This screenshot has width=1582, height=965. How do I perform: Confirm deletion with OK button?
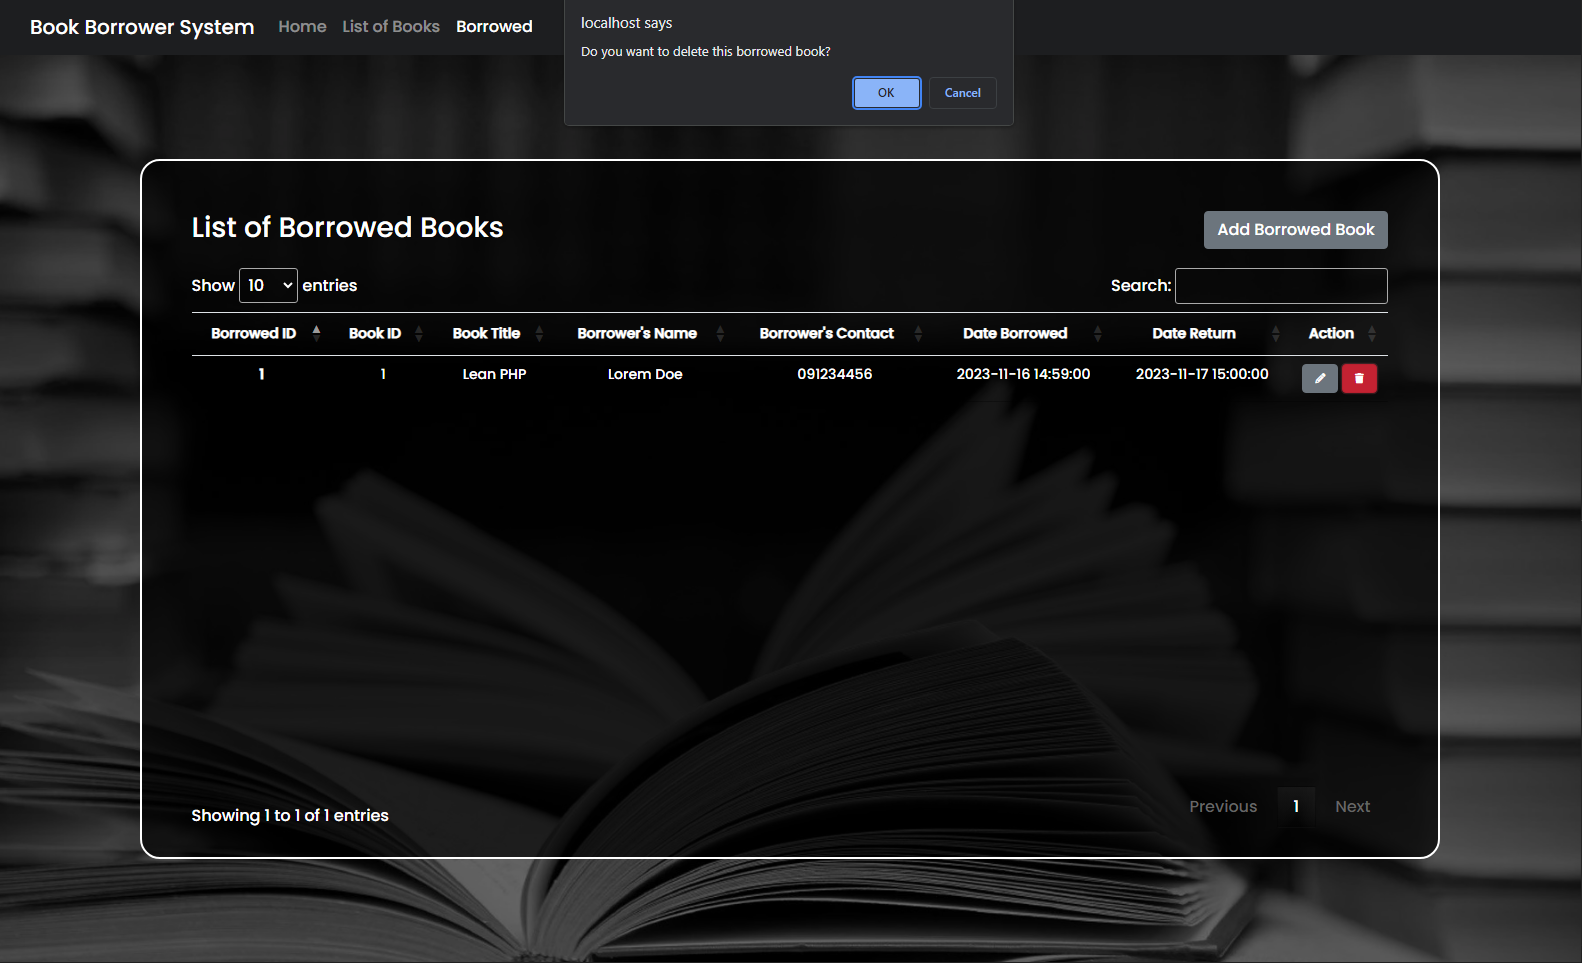[x=886, y=93]
